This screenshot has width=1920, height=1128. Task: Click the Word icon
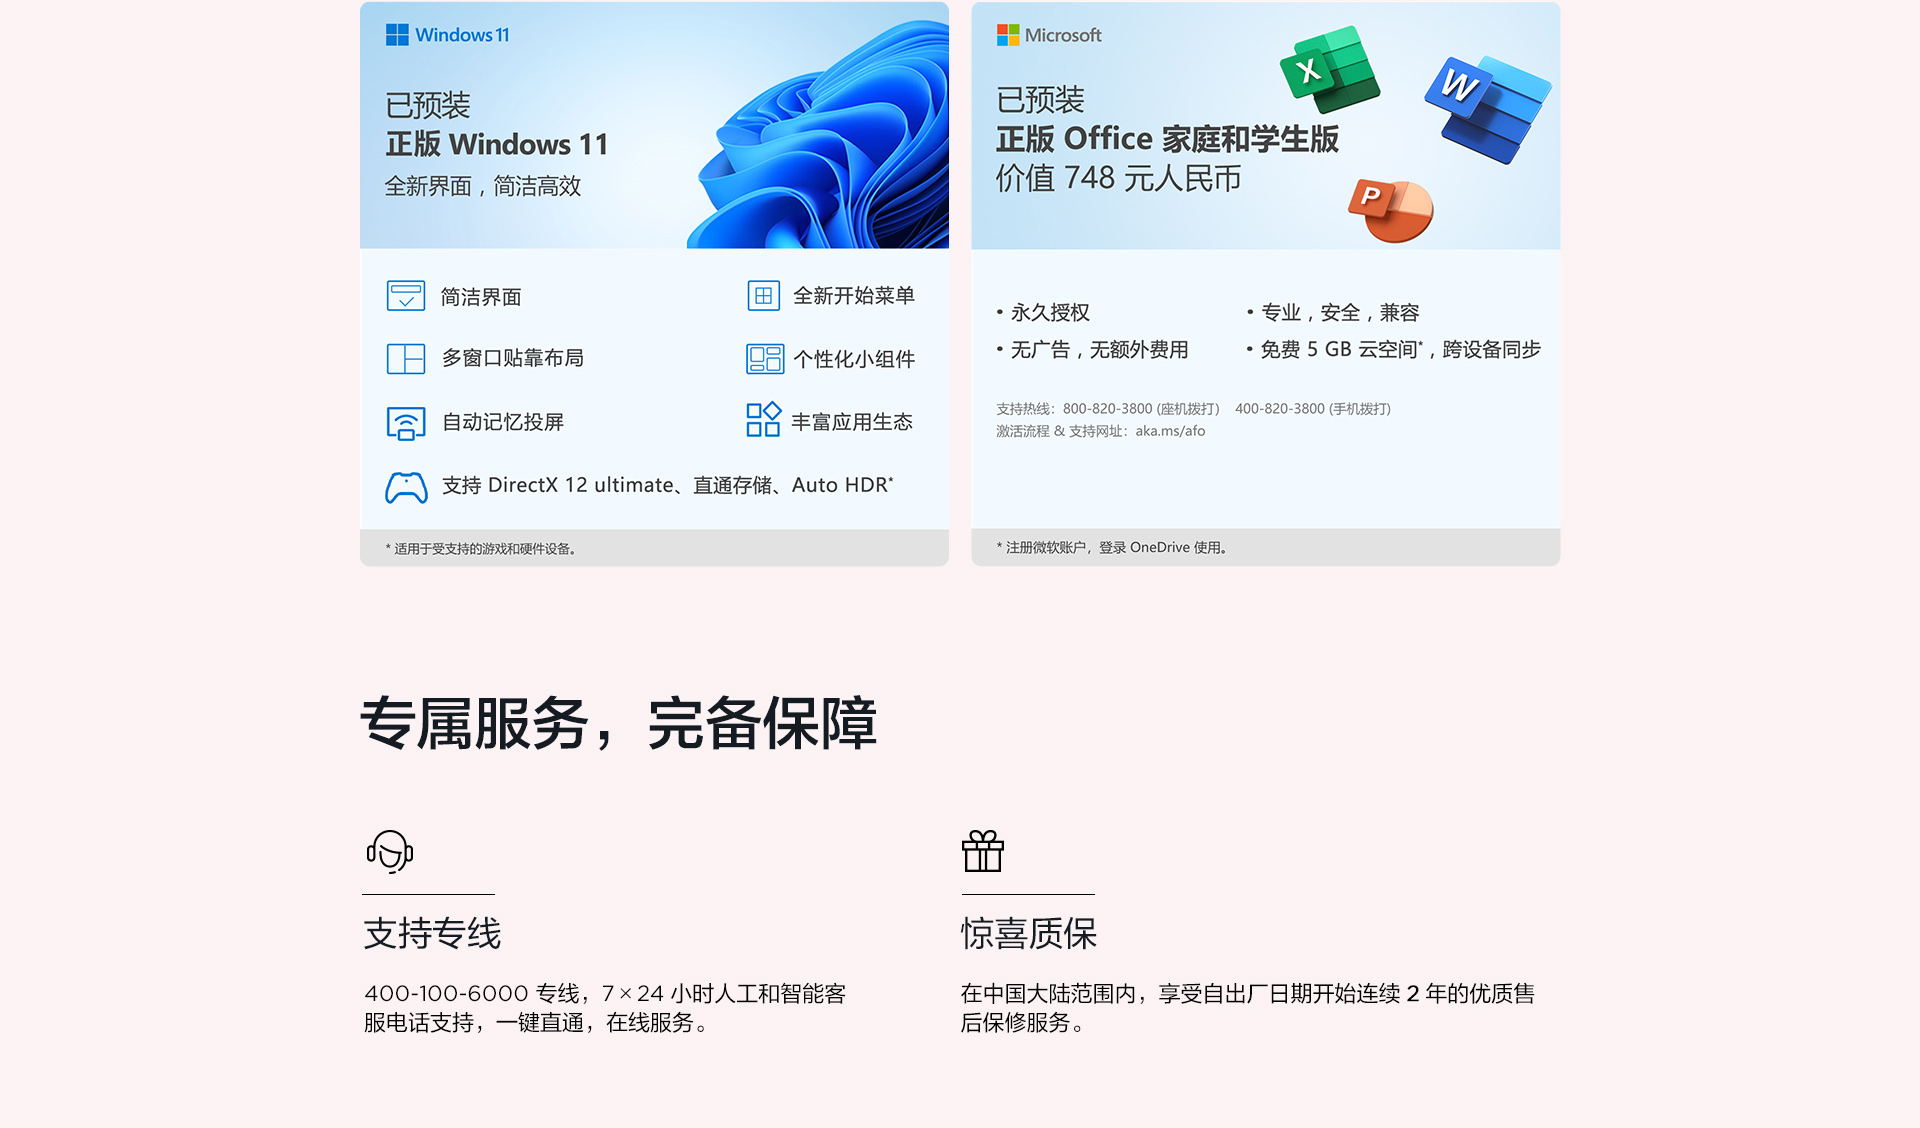(1488, 108)
